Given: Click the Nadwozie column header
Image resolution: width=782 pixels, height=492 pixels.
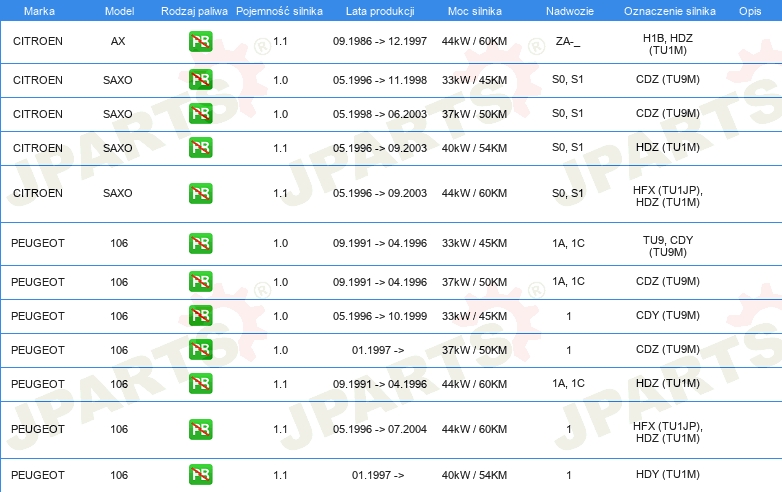Looking at the screenshot, I should pos(570,11).
